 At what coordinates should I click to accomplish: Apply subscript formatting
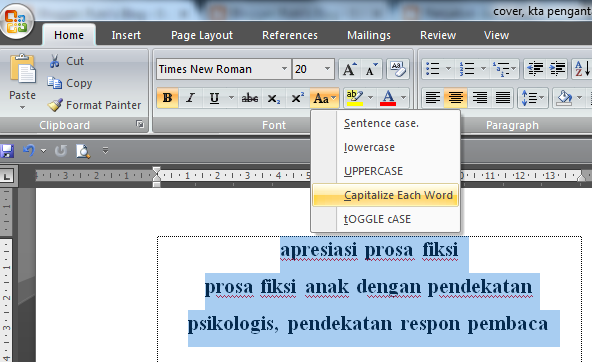click(x=273, y=99)
